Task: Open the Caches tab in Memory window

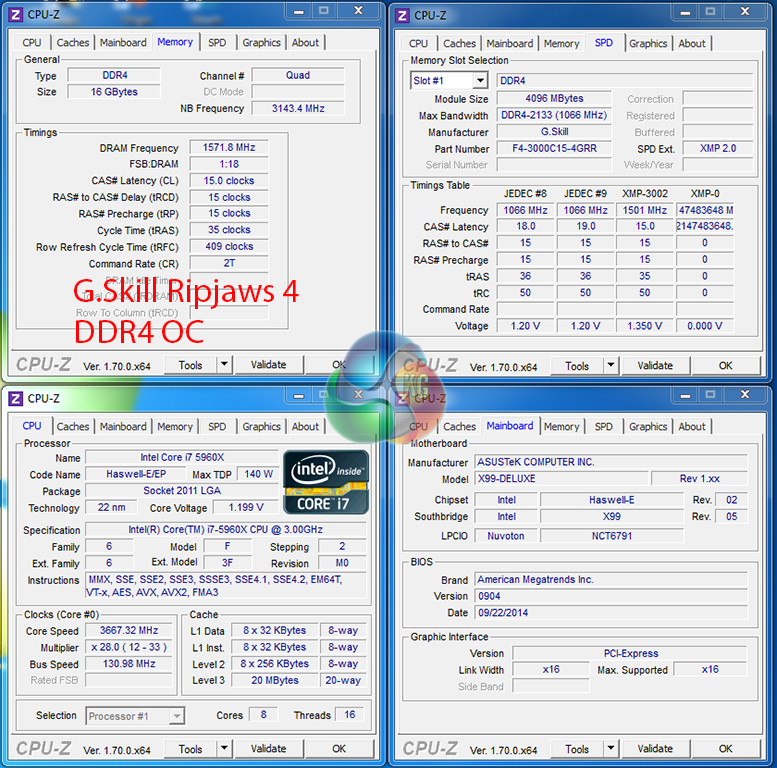Action: 72,43
